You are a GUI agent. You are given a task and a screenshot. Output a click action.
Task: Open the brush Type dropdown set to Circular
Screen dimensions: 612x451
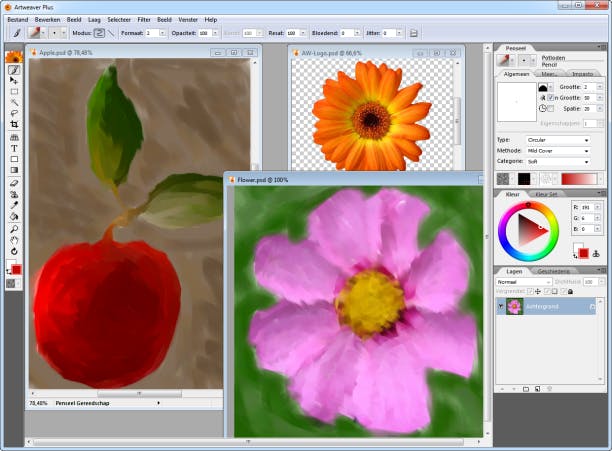557,140
